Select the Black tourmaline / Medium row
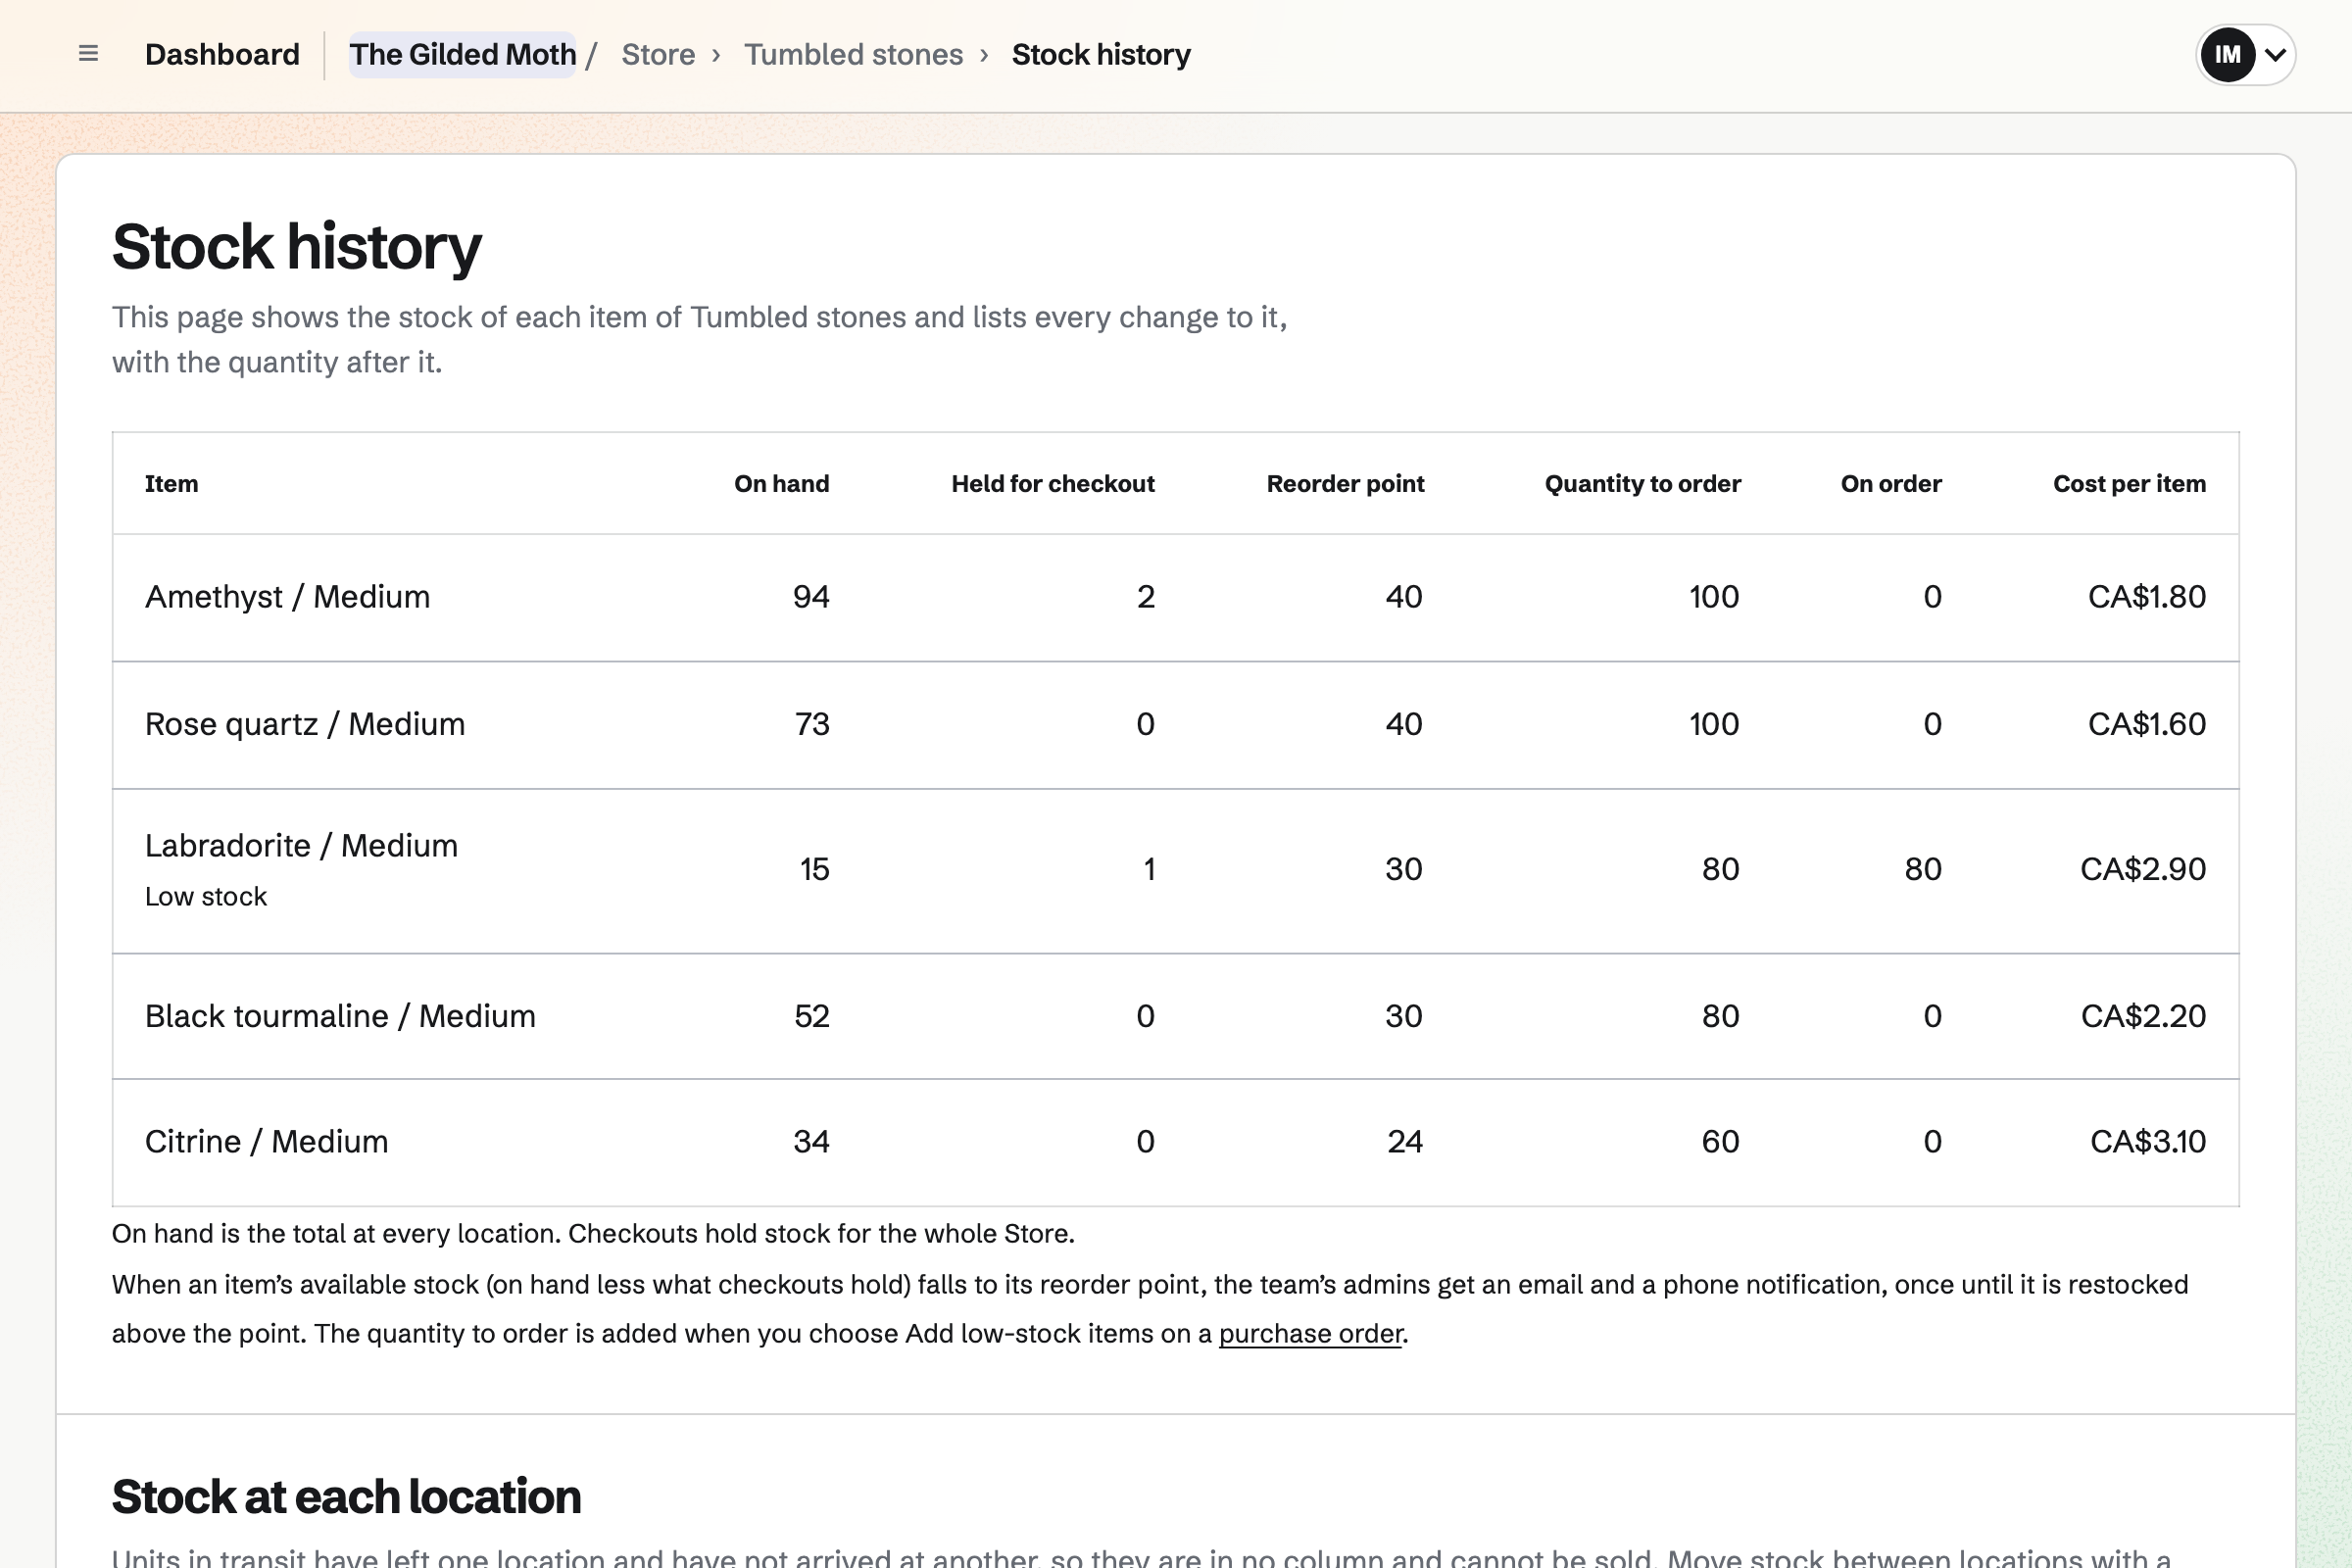 pos(1175,1016)
